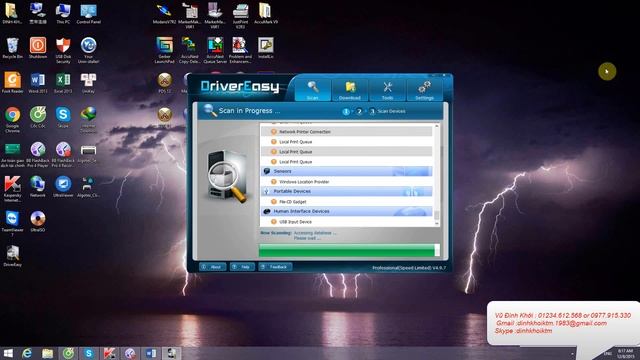Select the USB Input Device entry
Screen dimensions: 640x360
click(x=347, y=222)
